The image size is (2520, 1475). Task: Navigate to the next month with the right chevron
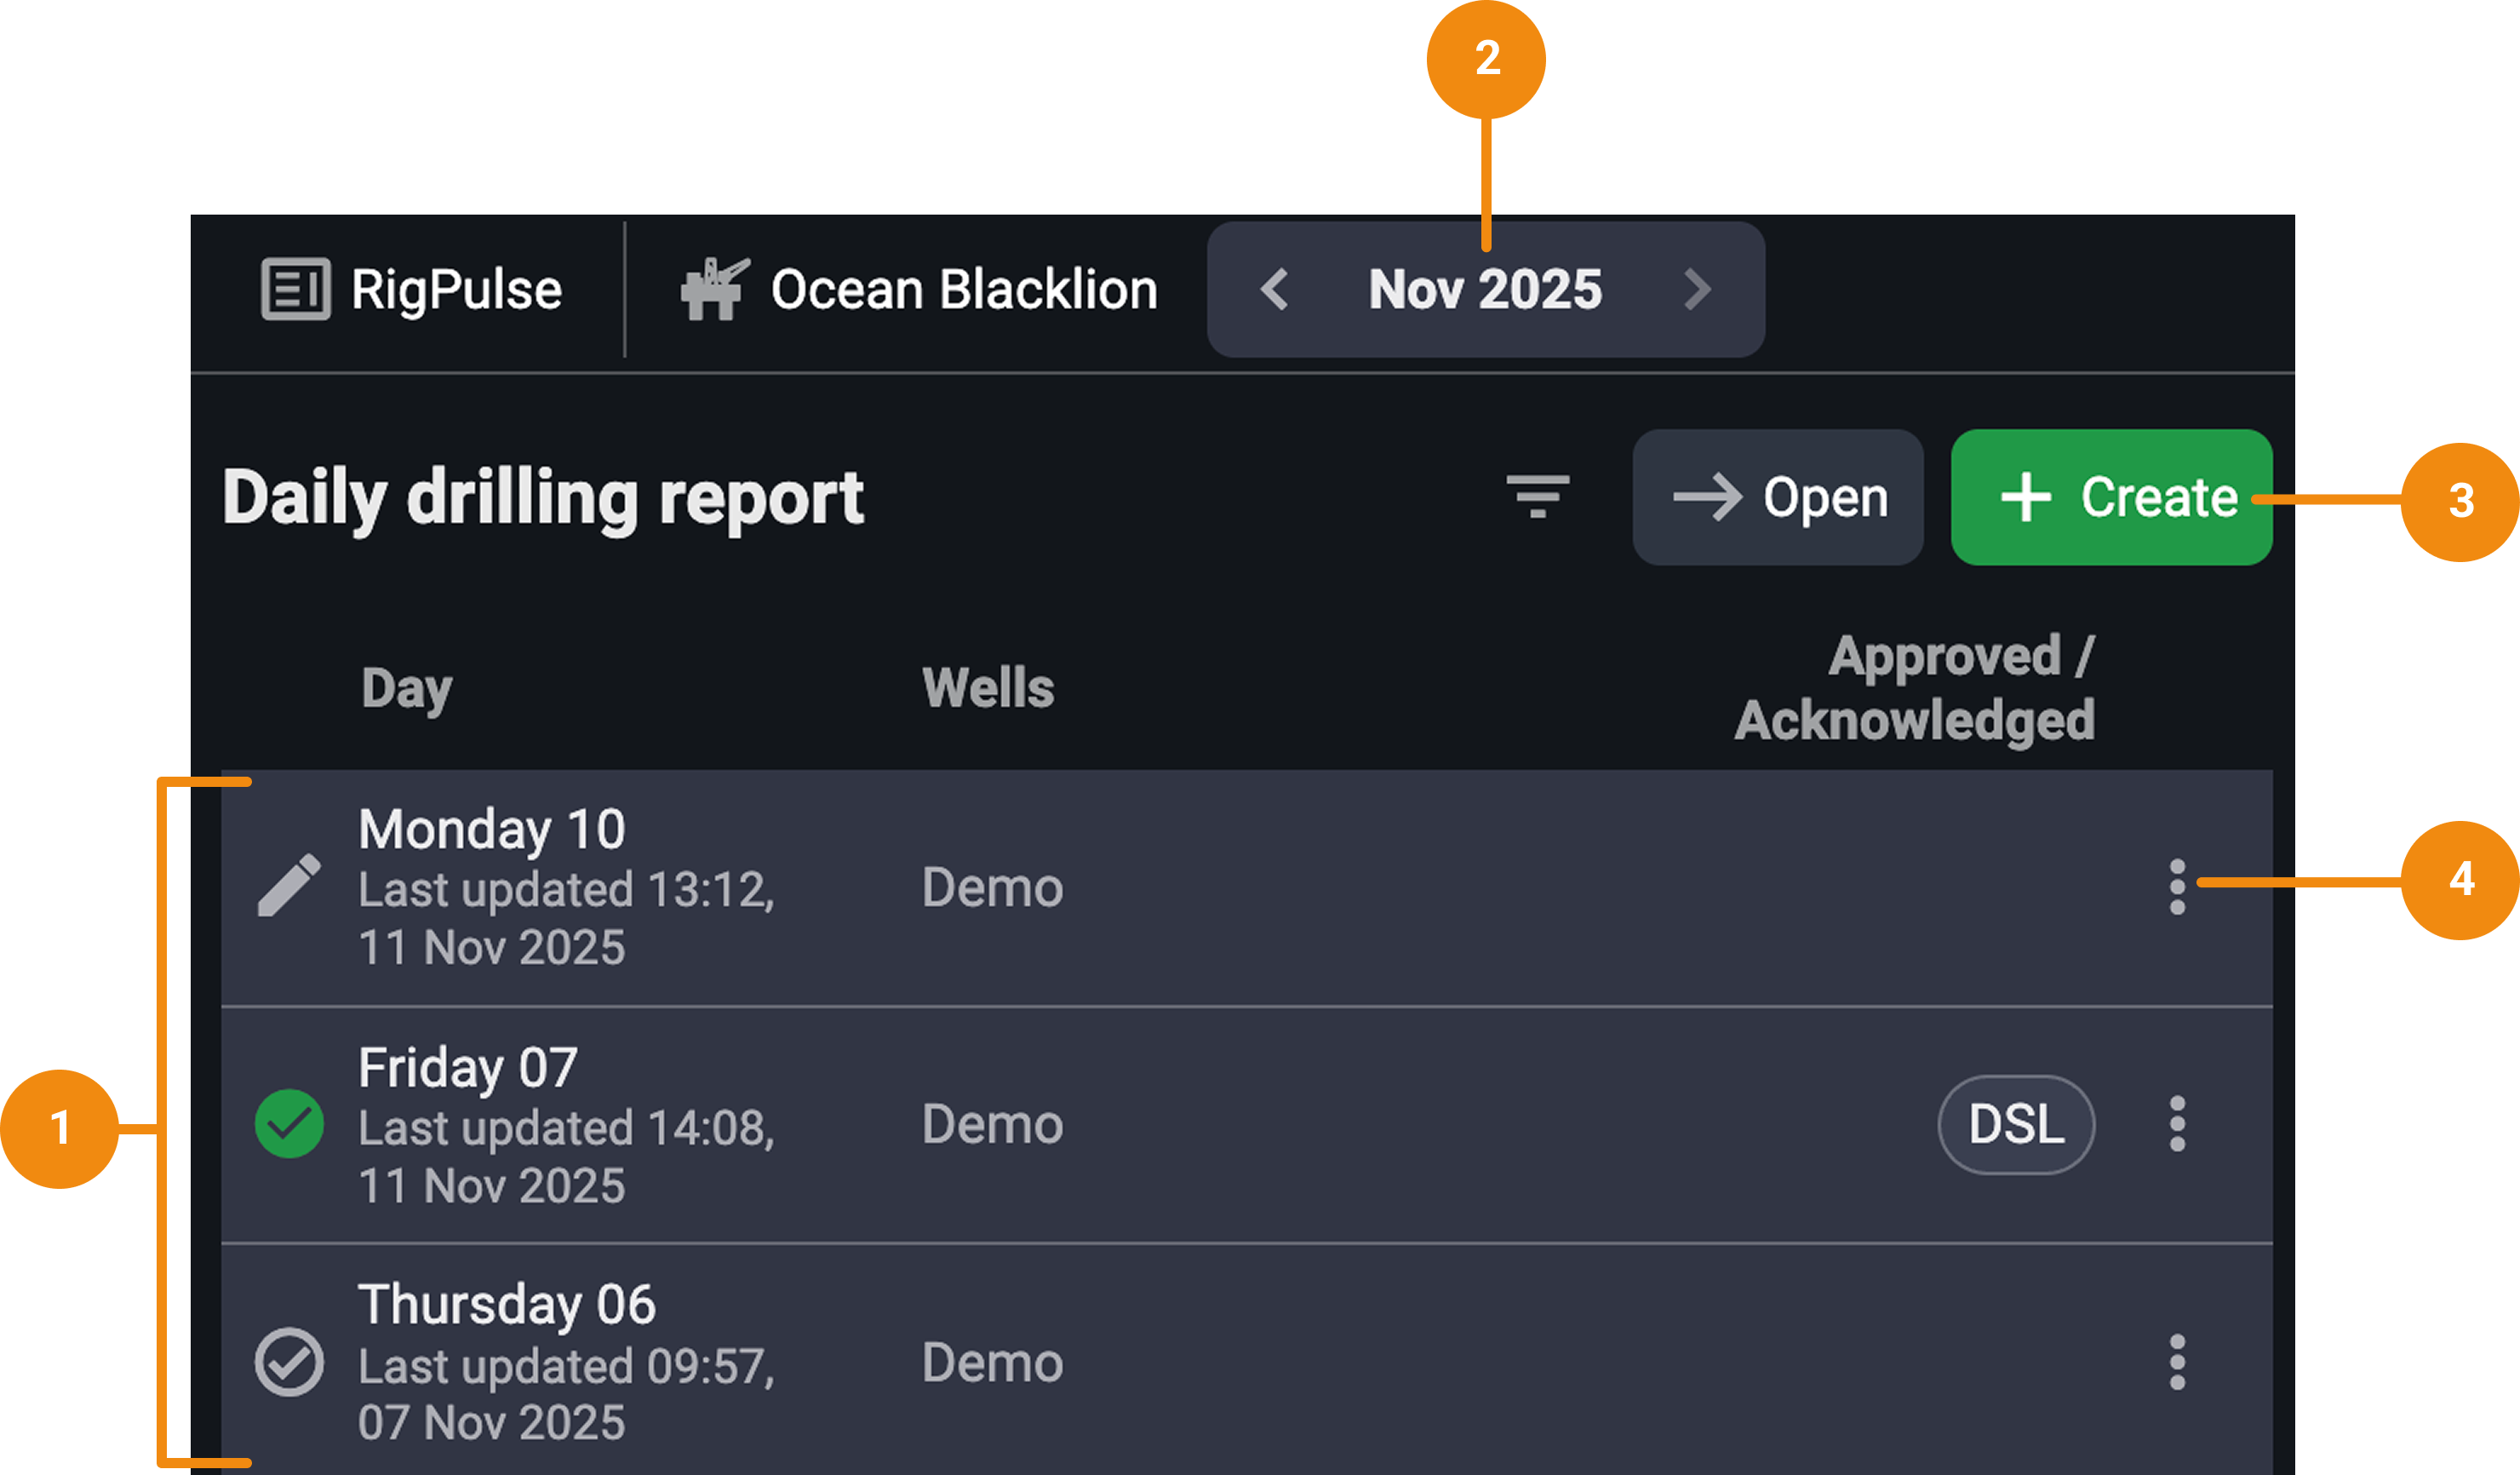pyautogui.click(x=1695, y=289)
